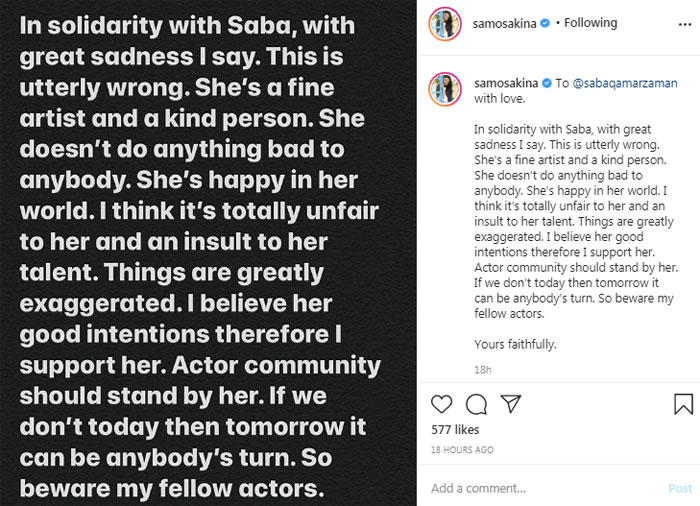Like the post with the heart icon
This screenshot has width=700, height=506.
(x=443, y=404)
